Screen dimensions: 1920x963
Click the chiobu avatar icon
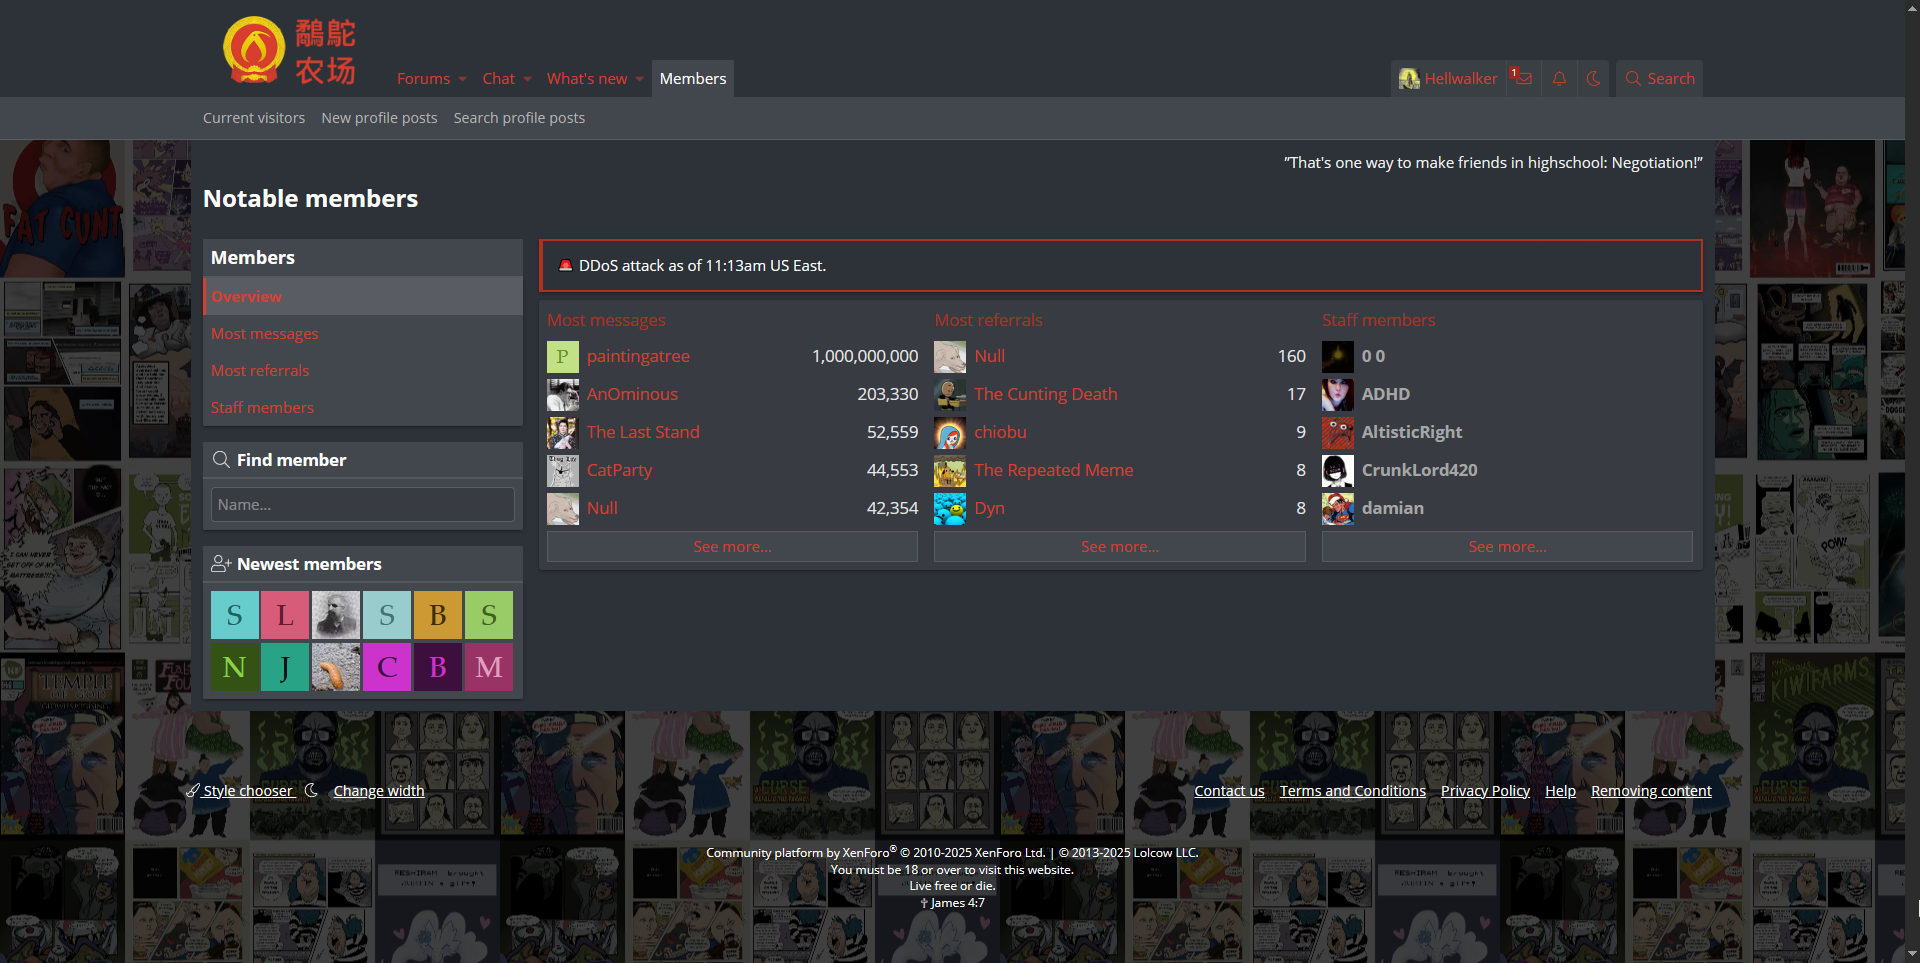click(x=950, y=433)
